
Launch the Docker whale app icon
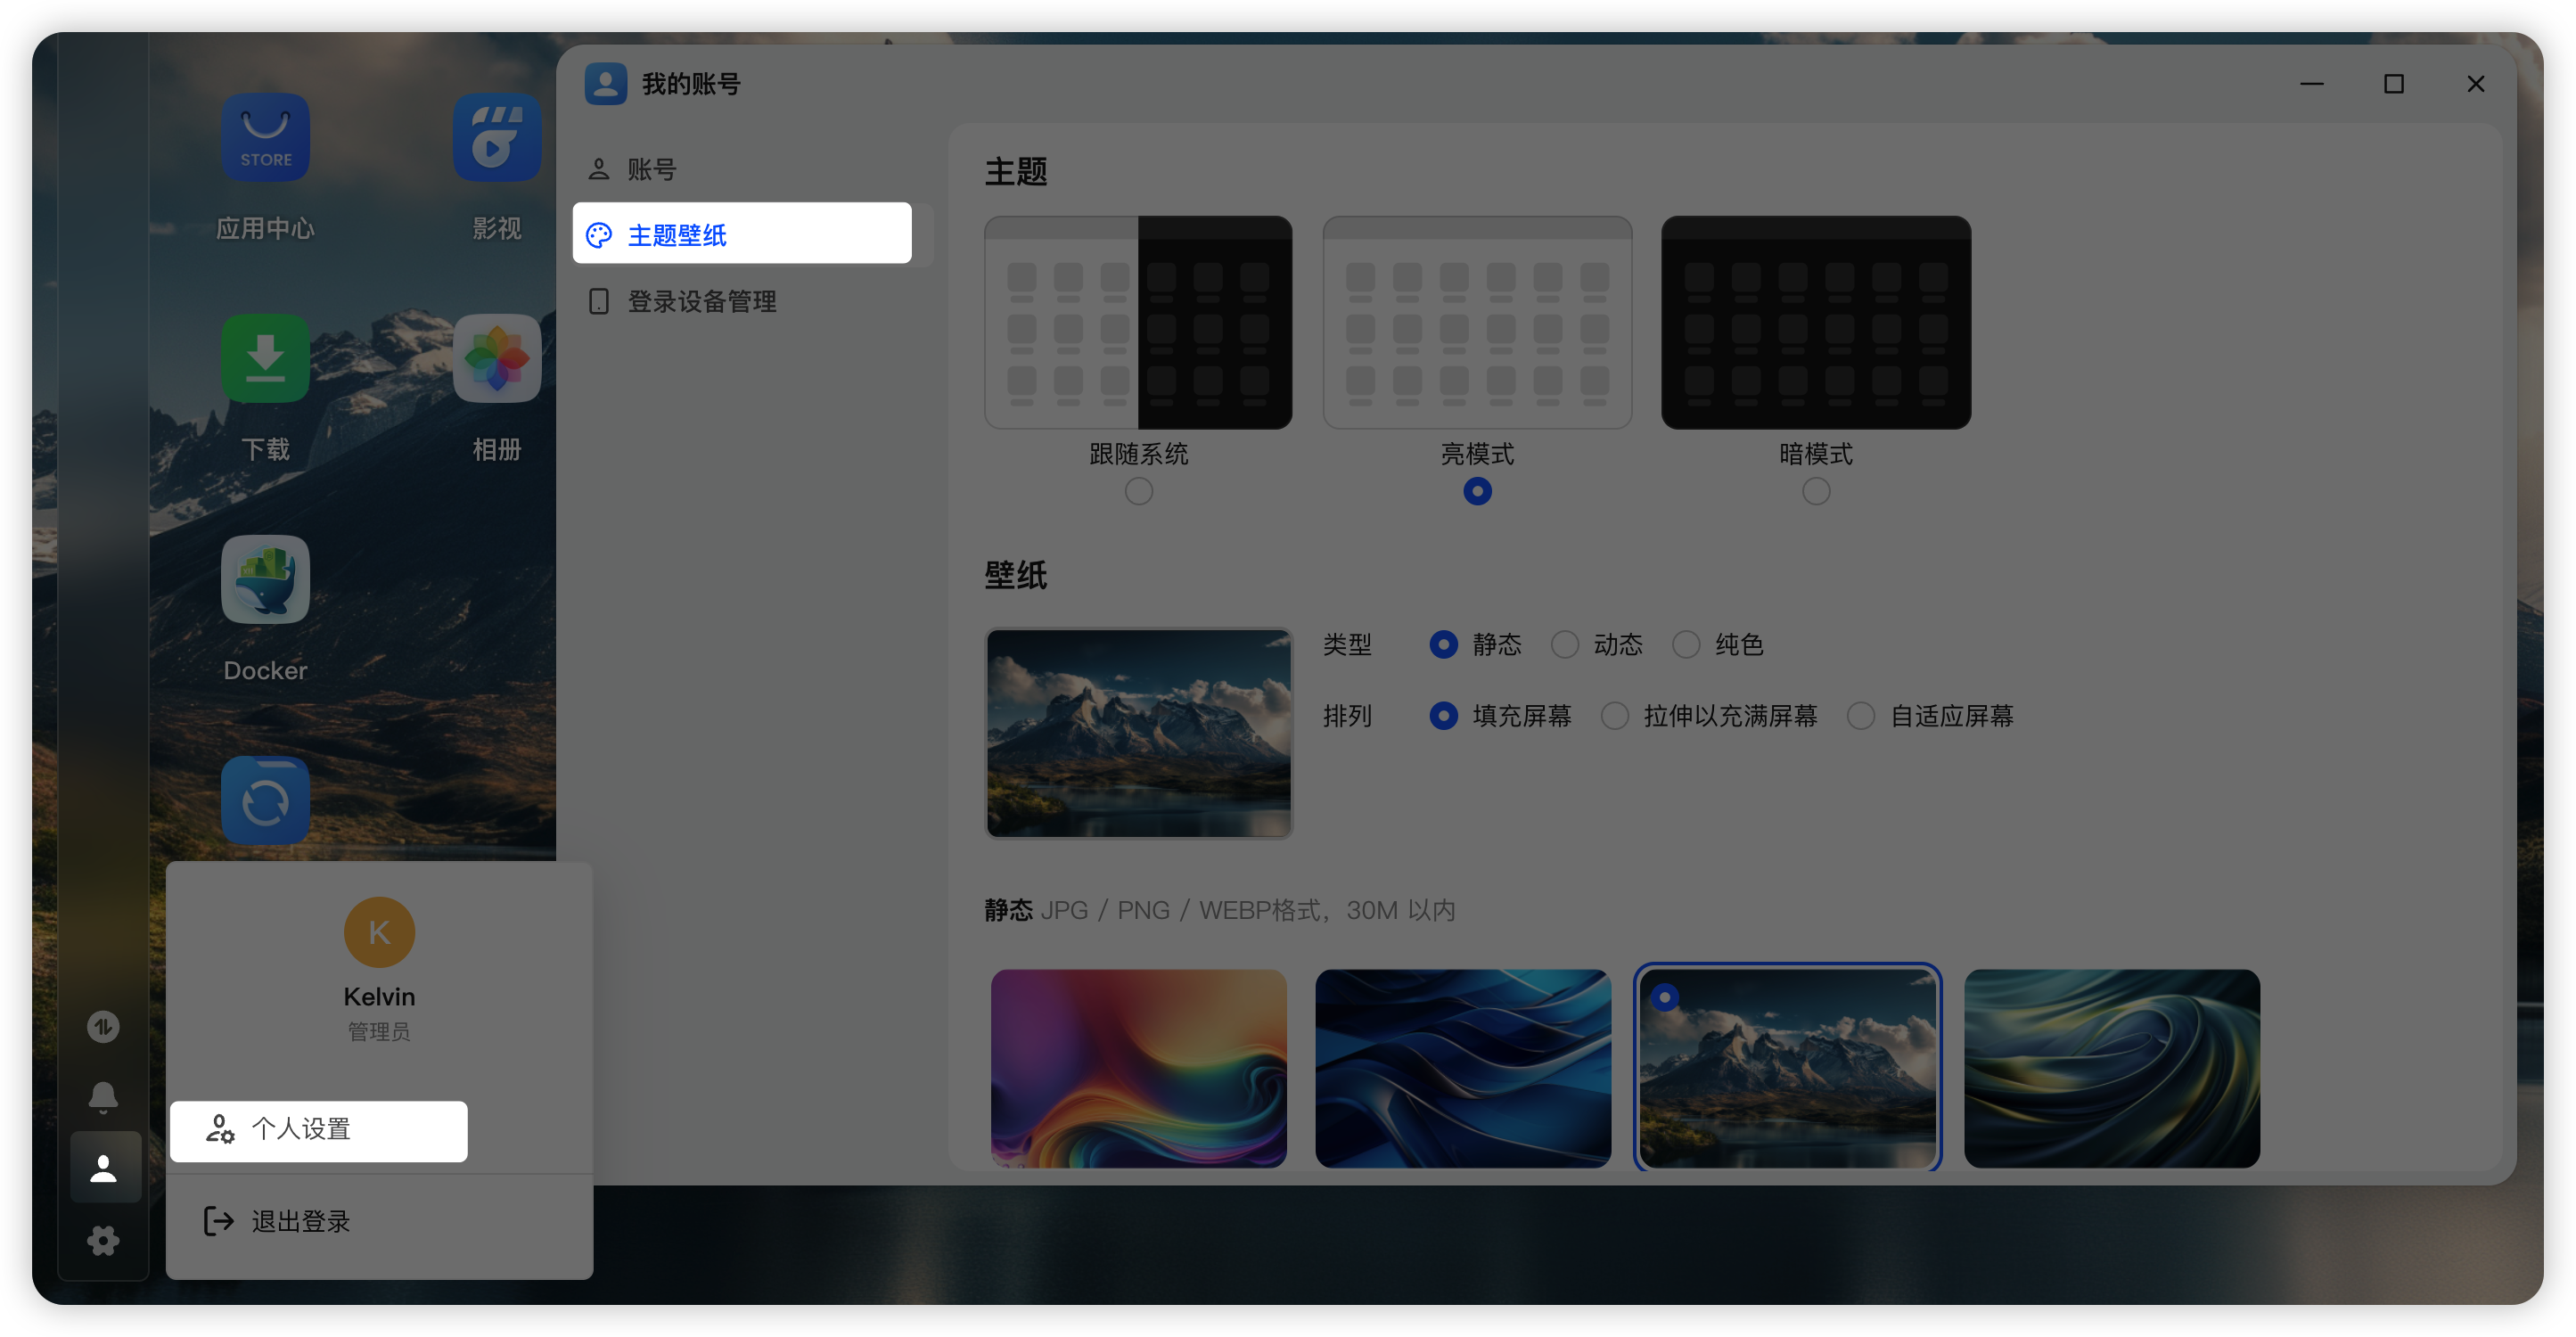pyautogui.click(x=265, y=580)
